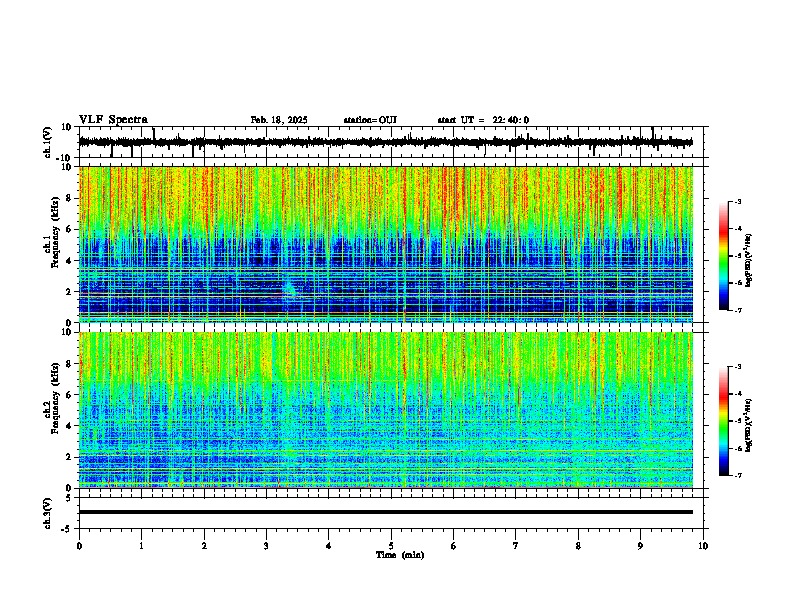This screenshot has height=612, width=792.
Task: Click the 'VLF Spectra' title text
Action: (x=113, y=120)
